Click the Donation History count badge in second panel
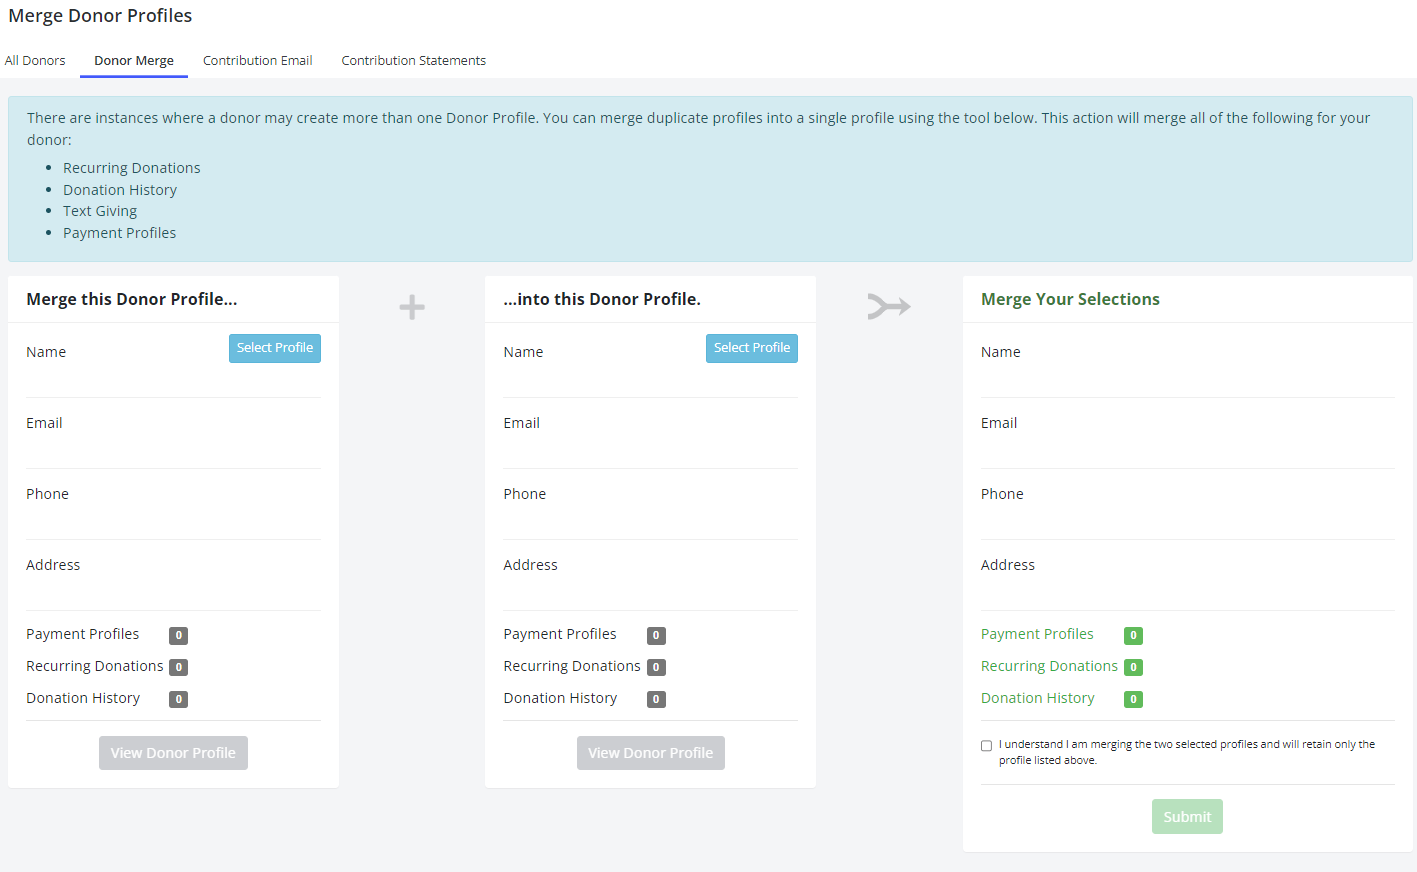Viewport: 1417px width, 872px height. (655, 698)
